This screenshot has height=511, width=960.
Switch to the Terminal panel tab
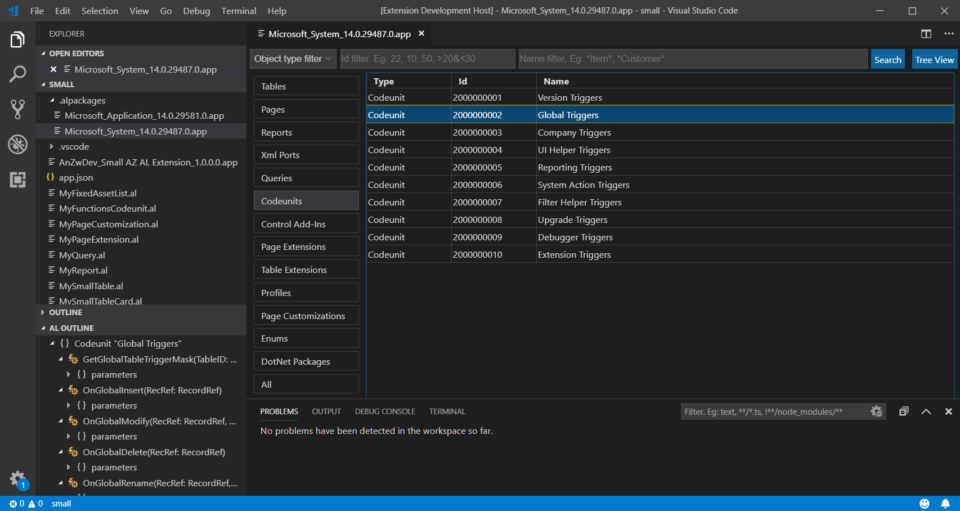coord(447,411)
